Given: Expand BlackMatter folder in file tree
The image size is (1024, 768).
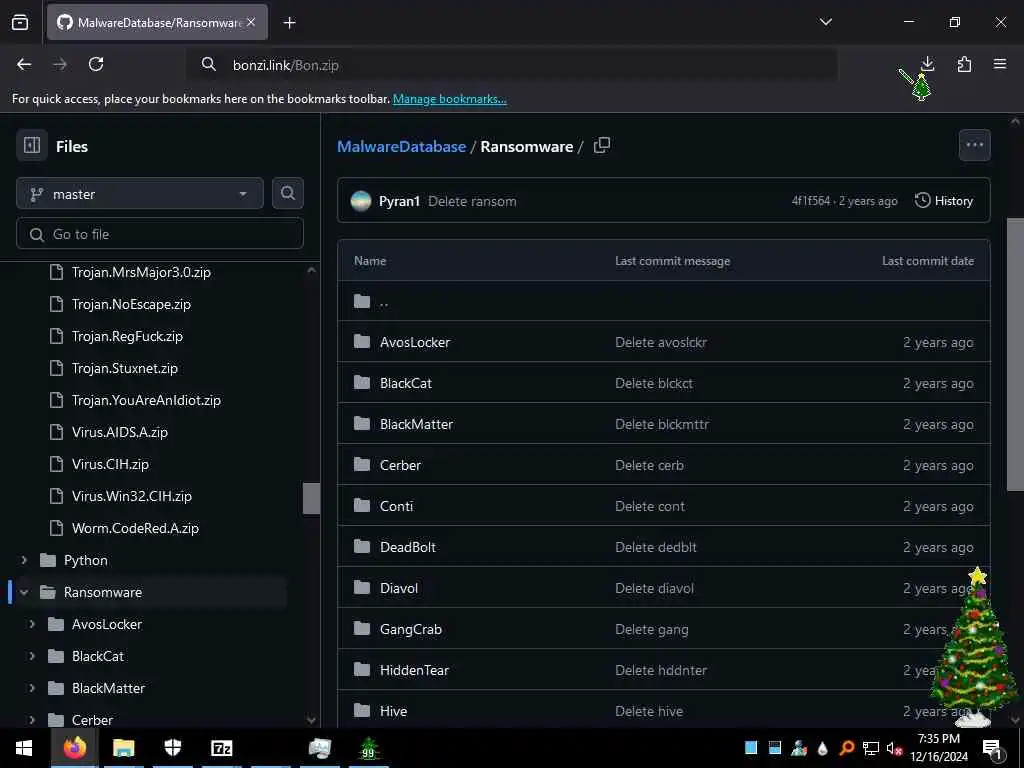Looking at the screenshot, I should pyautogui.click(x=32, y=688).
